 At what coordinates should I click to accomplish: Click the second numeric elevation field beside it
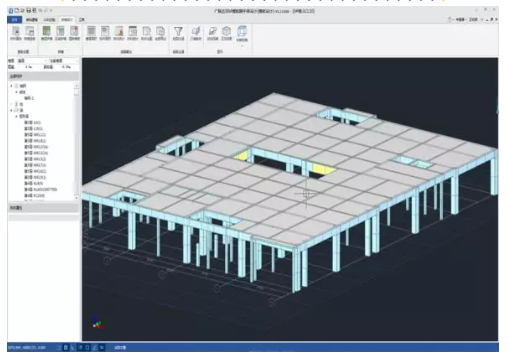66,67
